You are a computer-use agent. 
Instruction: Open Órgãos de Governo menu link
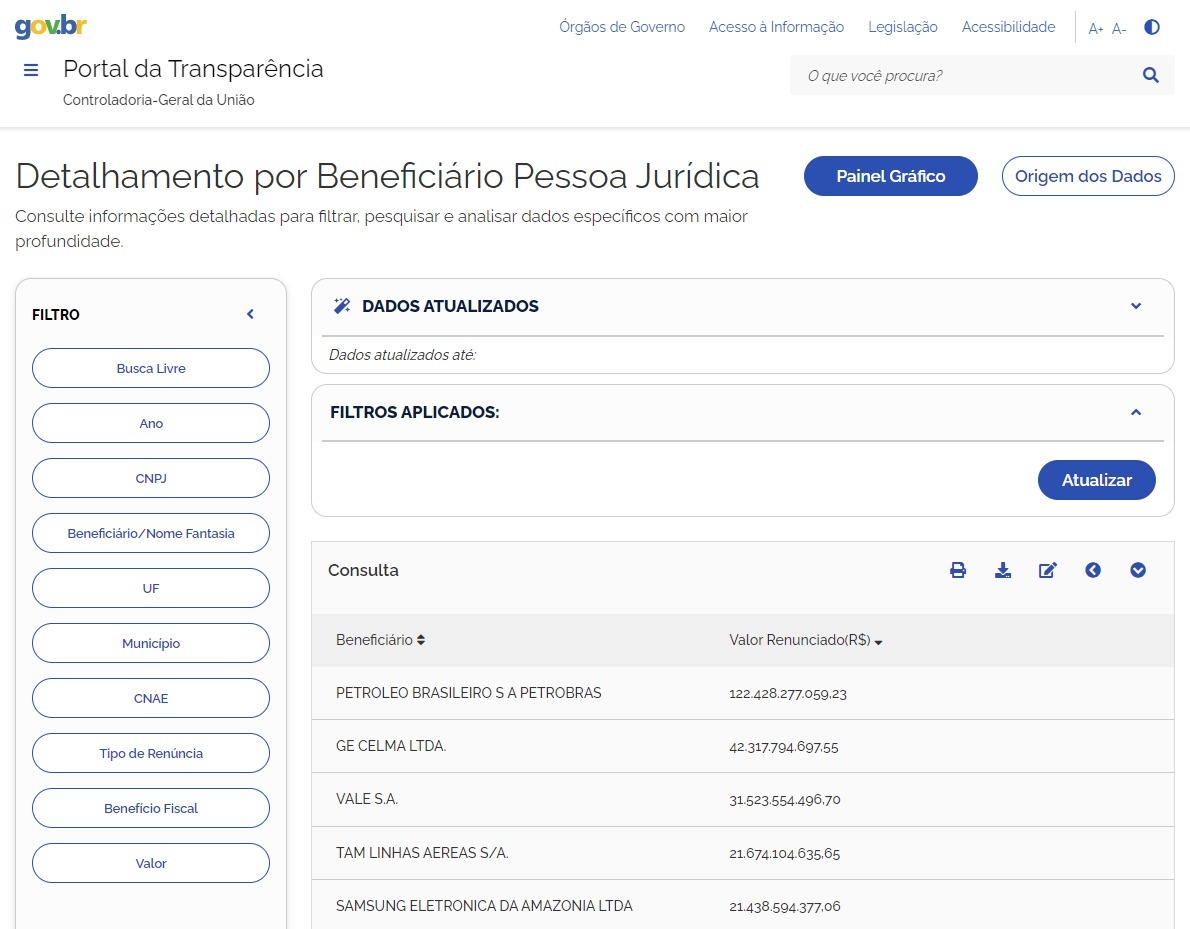pyautogui.click(x=622, y=27)
